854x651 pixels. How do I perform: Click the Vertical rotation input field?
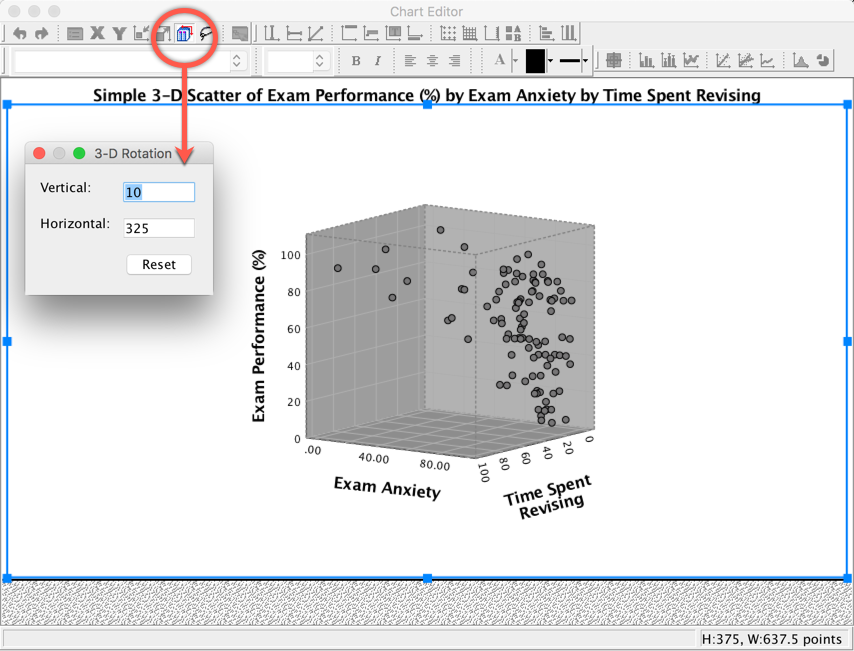[159, 192]
